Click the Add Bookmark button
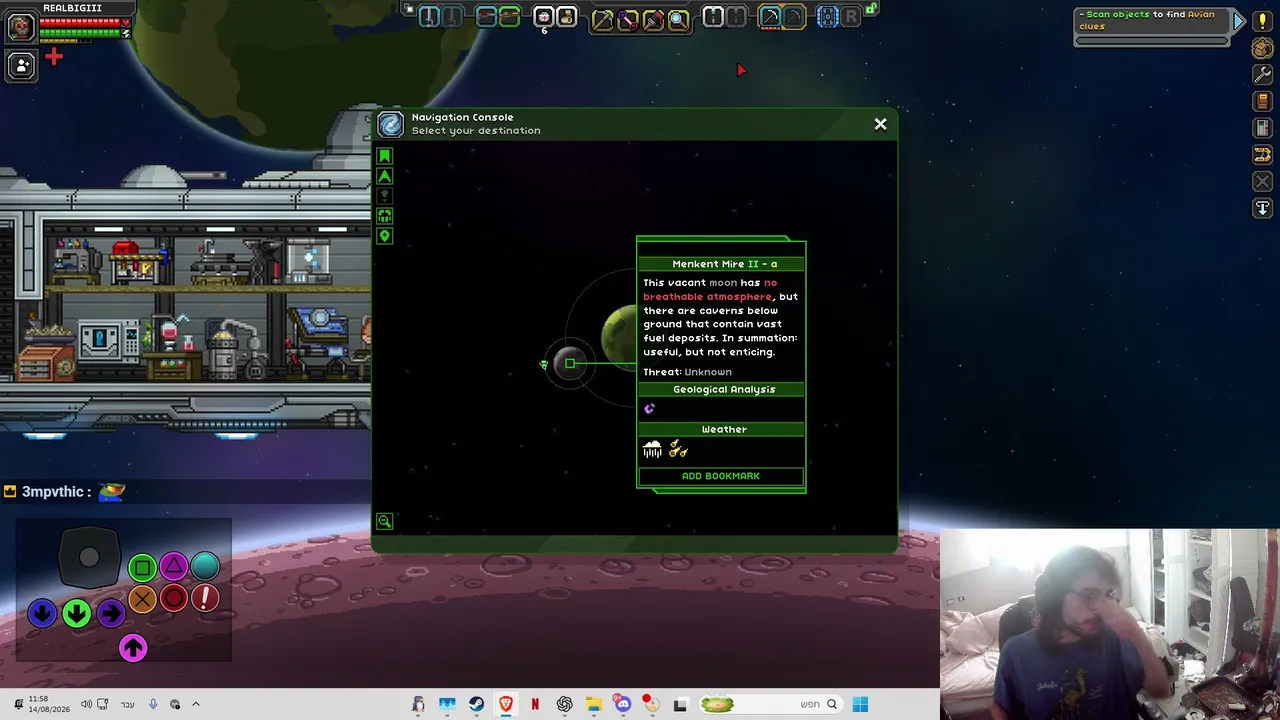The image size is (1280, 720). pyautogui.click(x=721, y=476)
